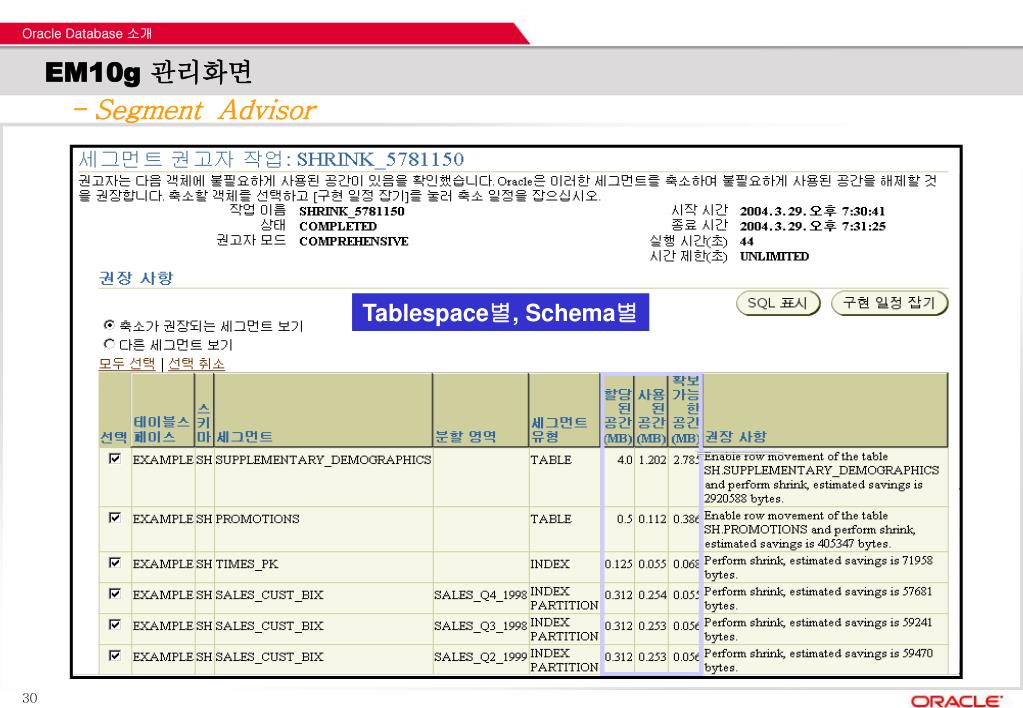Click the SQL 표시 button
Viewport: 1023px width, 708px height.
[x=777, y=303]
